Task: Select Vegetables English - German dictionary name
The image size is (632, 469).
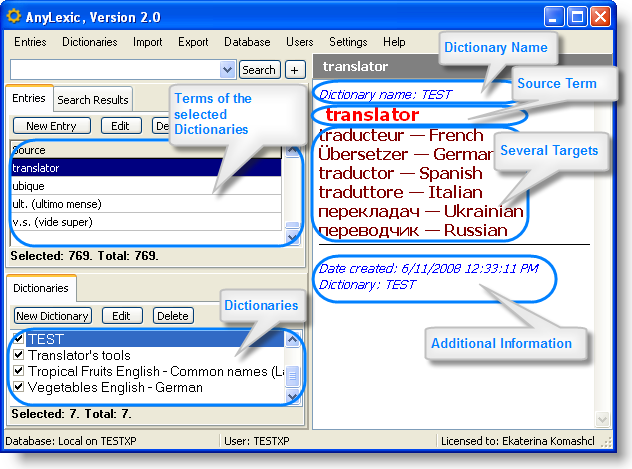Action: pyautogui.click(x=115, y=387)
